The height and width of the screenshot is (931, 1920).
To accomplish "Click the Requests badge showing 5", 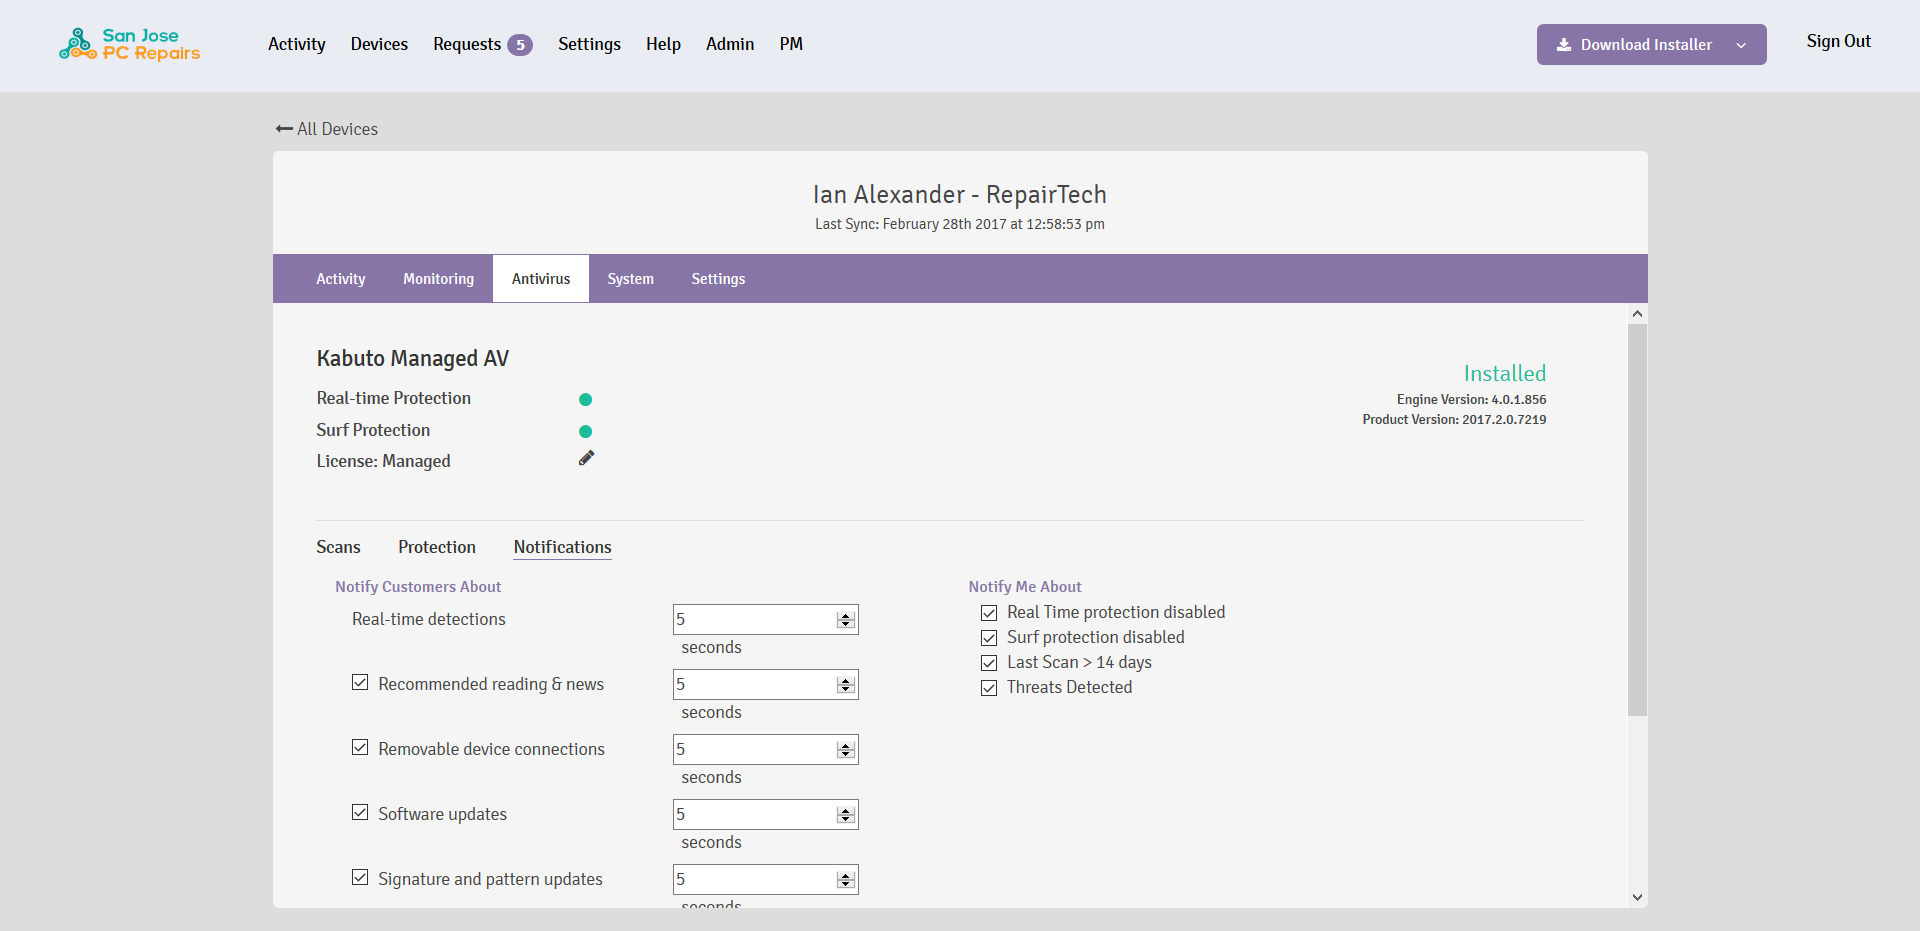I will [520, 45].
